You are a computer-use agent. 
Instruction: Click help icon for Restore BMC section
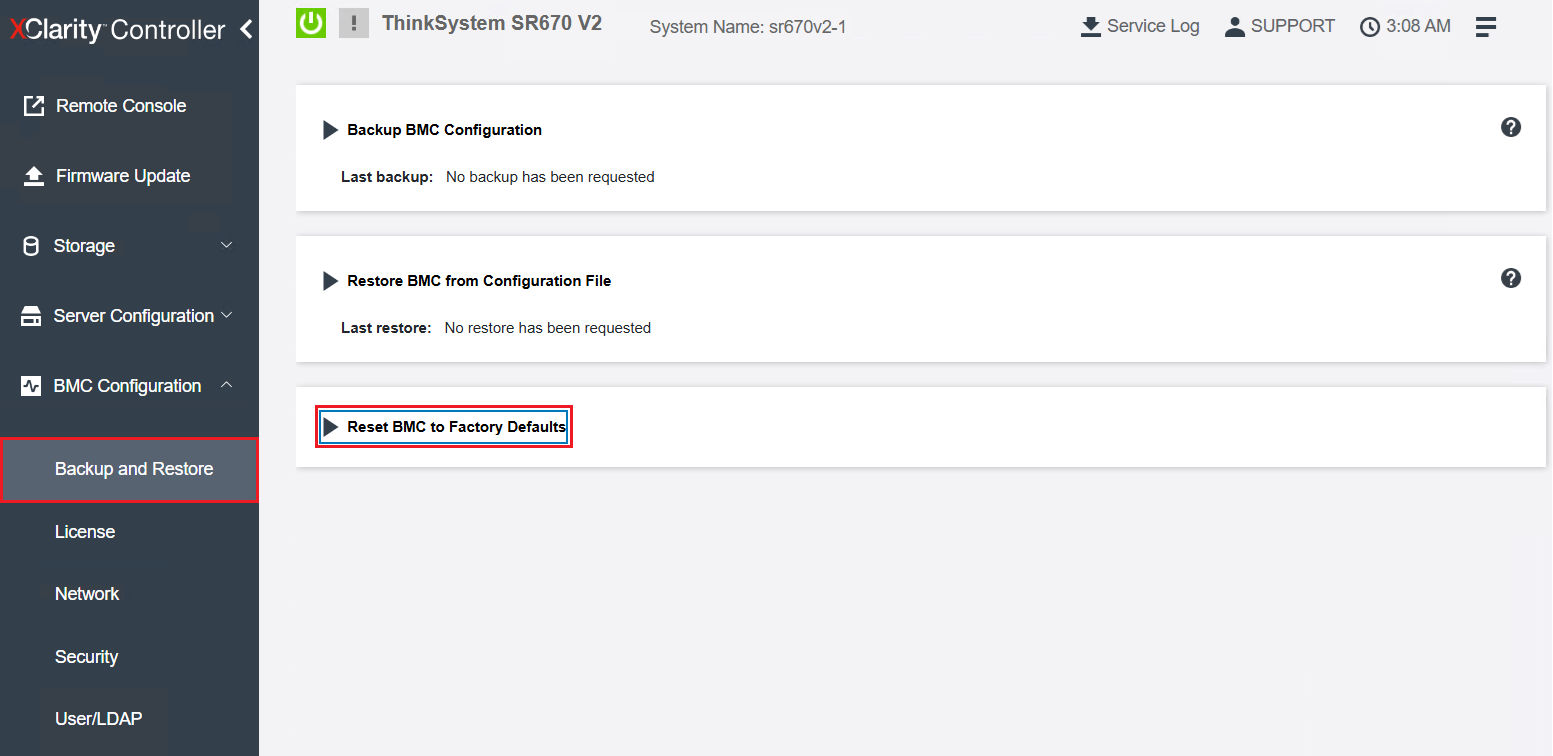pyautogui.click(x=1511, y=278)
